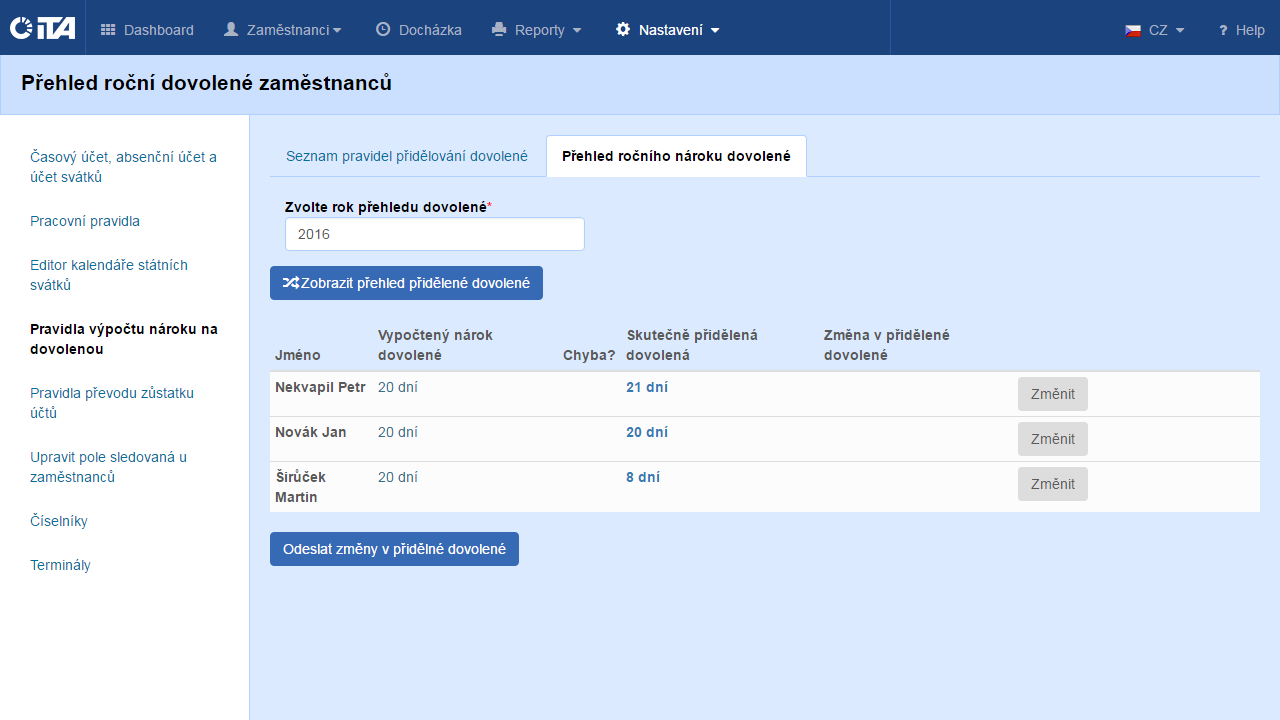Click 20 dní link for Novák Jan
The image size is (1280, 720).
(x=647, y=432)
